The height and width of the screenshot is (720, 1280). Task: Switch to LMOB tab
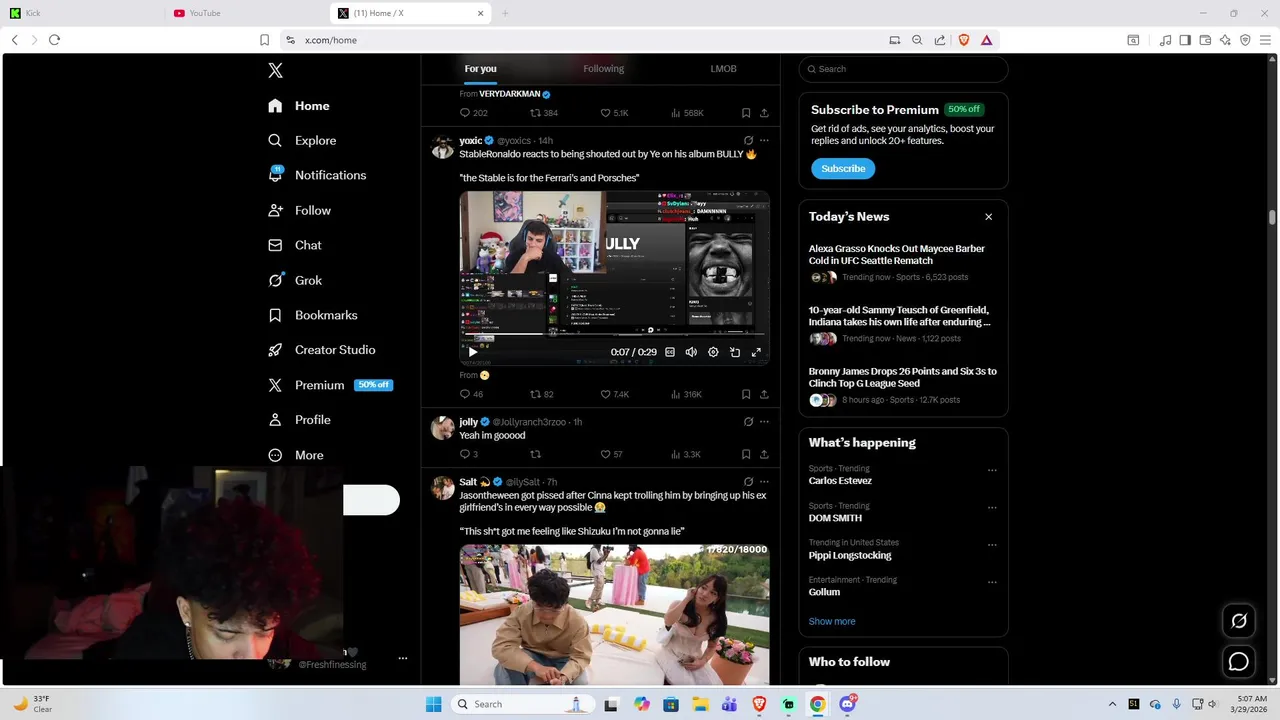(723, 69)
